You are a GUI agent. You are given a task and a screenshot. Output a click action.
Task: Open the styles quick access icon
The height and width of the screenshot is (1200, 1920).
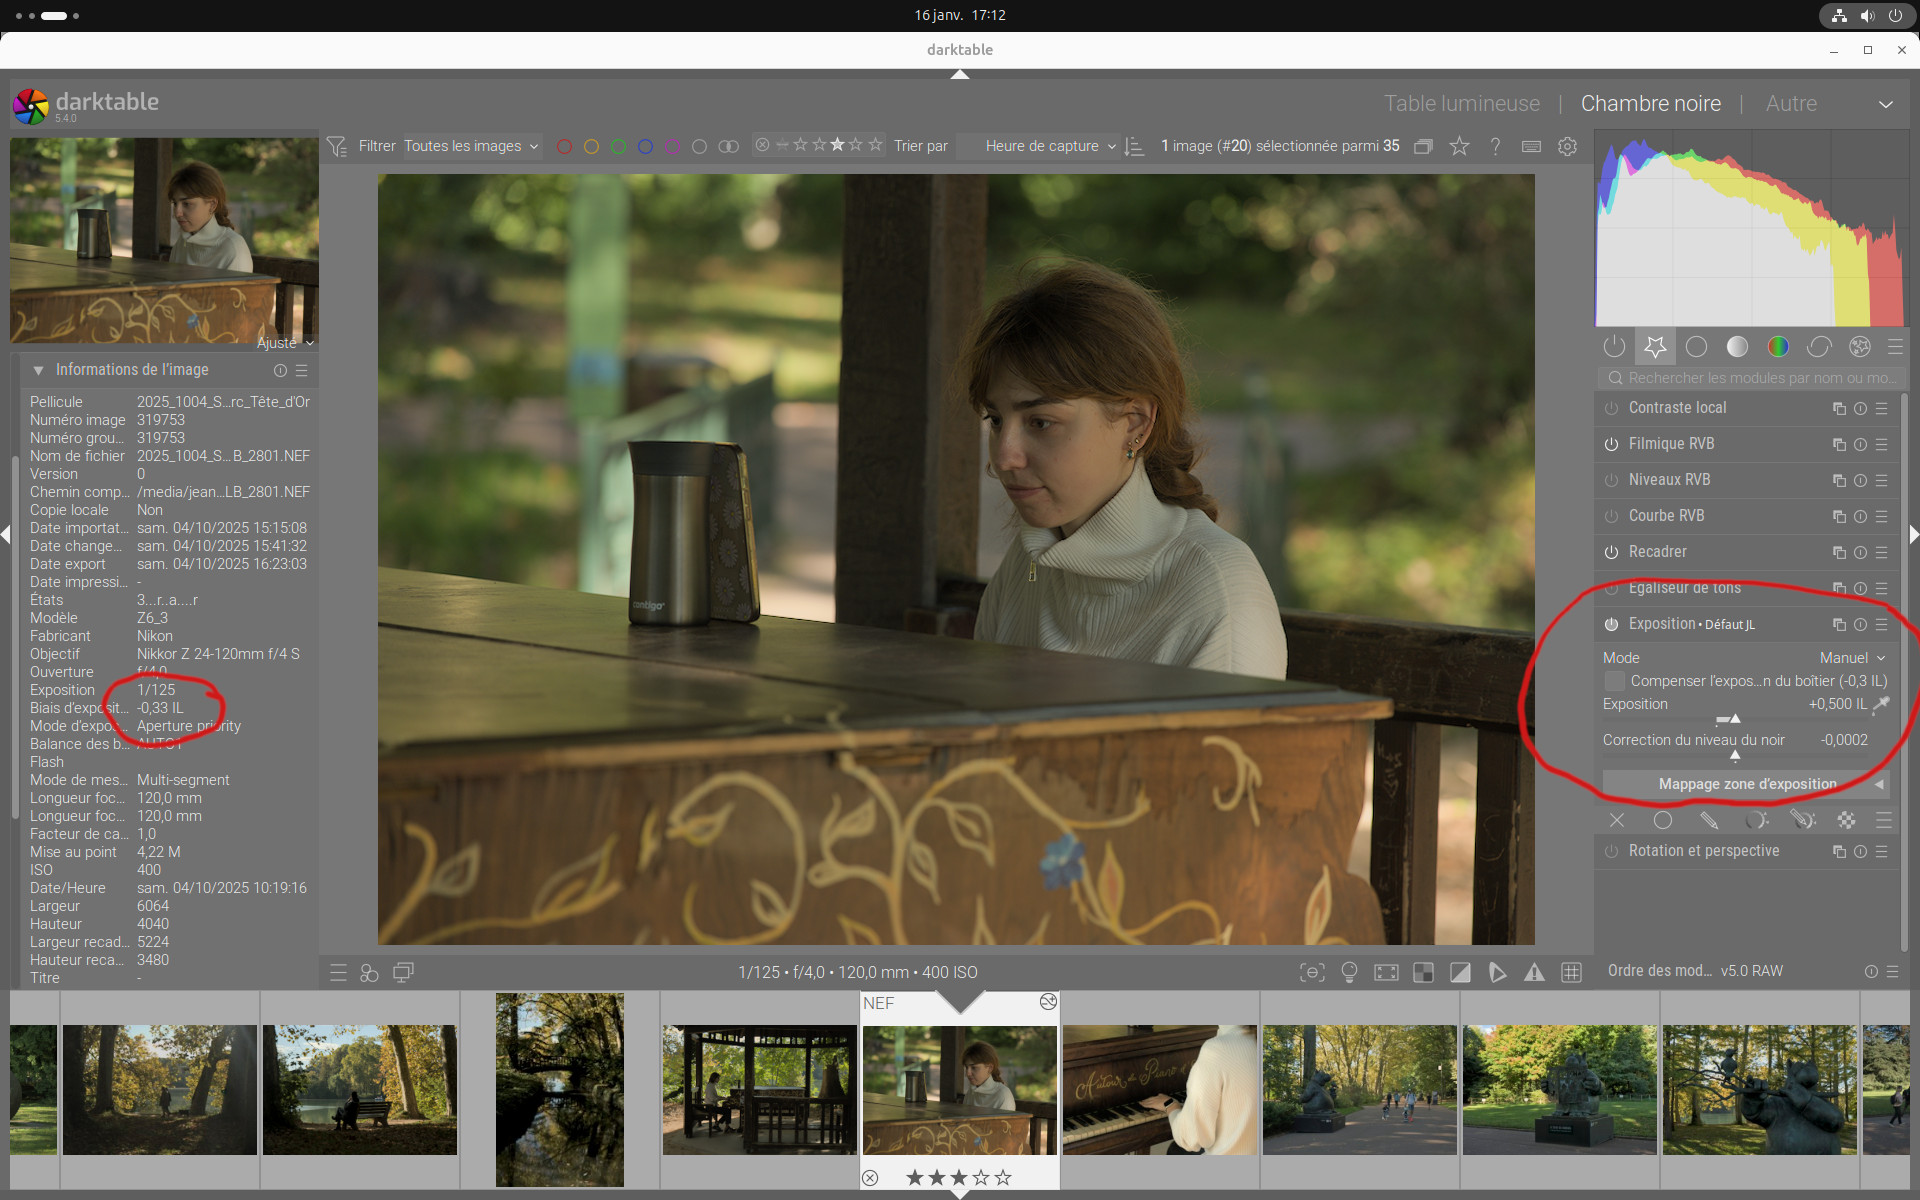point(369,972)
